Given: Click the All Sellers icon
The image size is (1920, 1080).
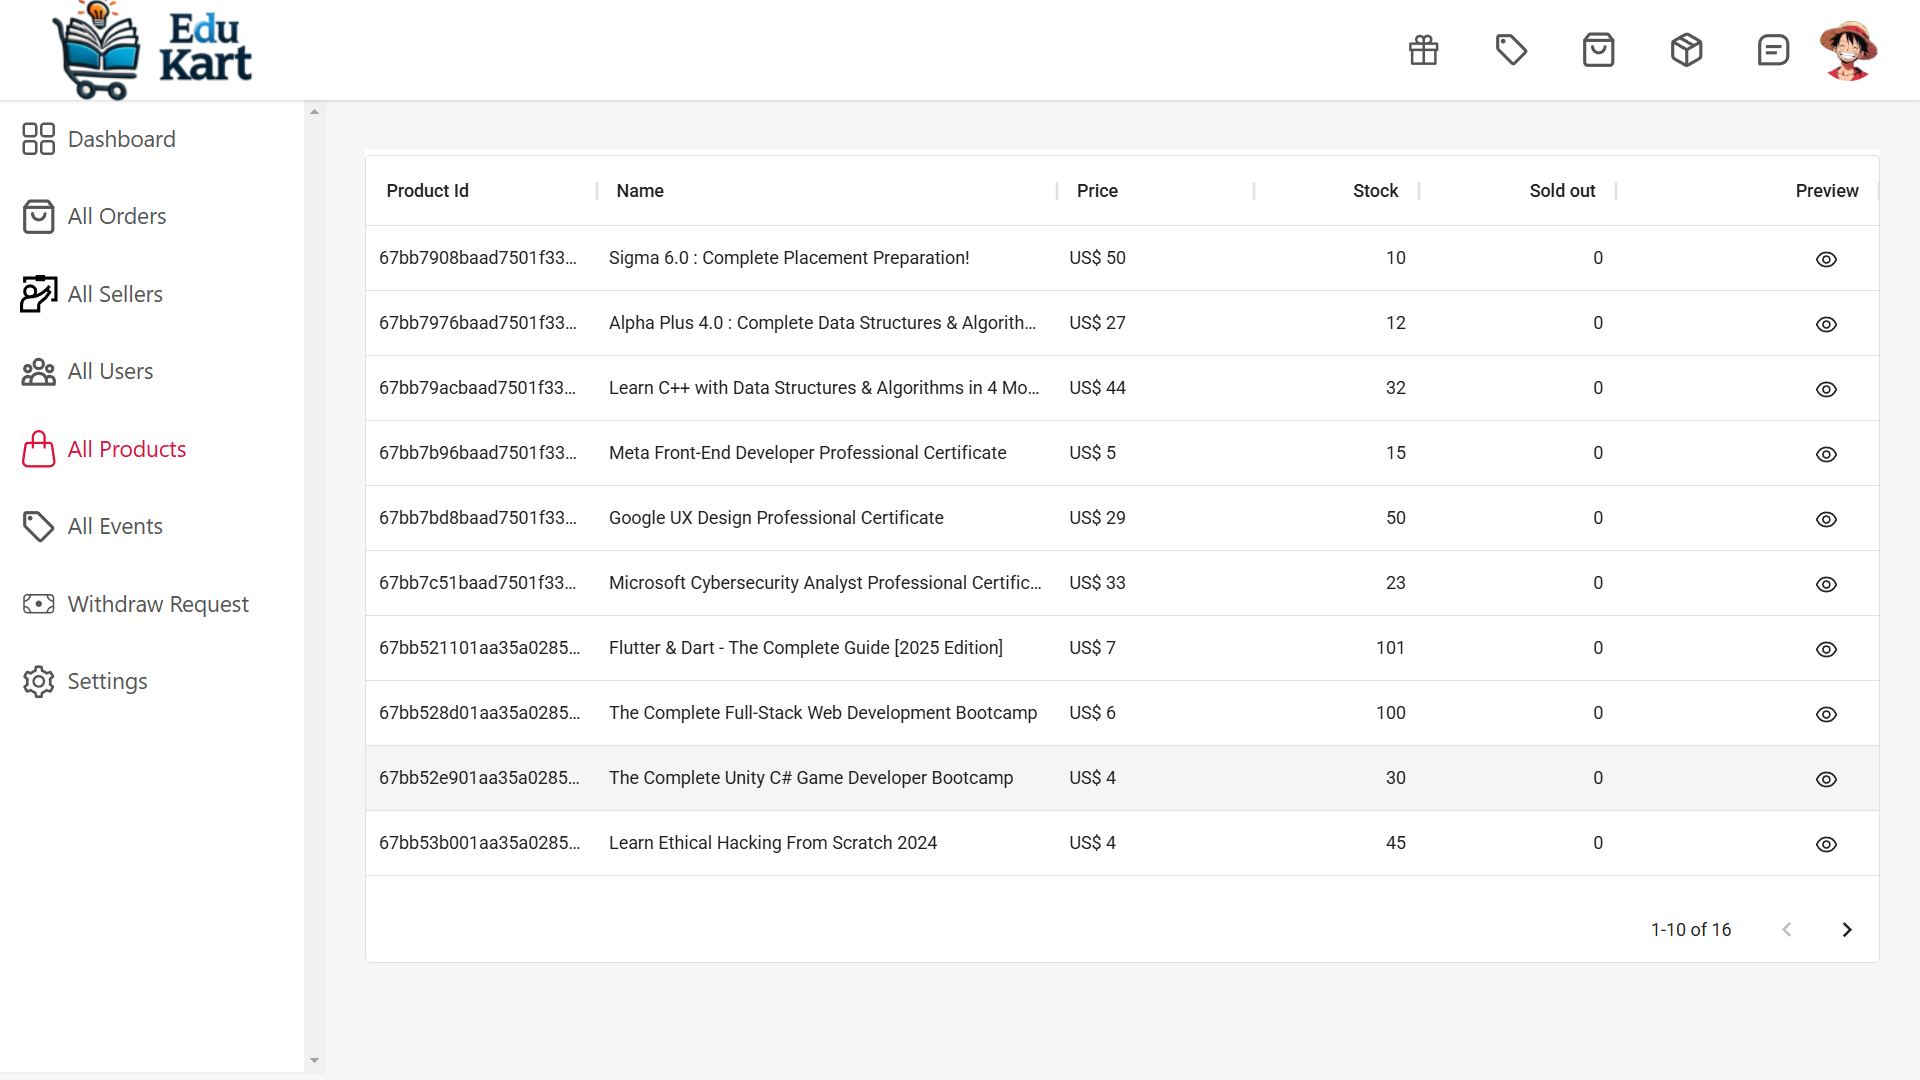Looking at the screenshot, I should [38, 294].
